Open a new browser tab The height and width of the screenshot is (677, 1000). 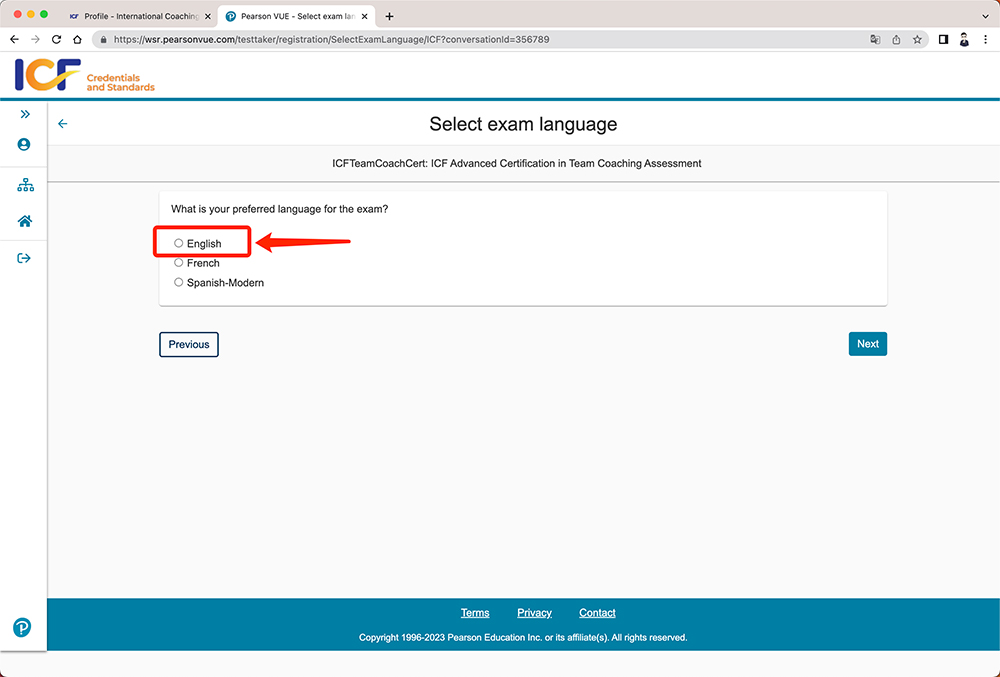pyautogui.click(x=389, y=16)
